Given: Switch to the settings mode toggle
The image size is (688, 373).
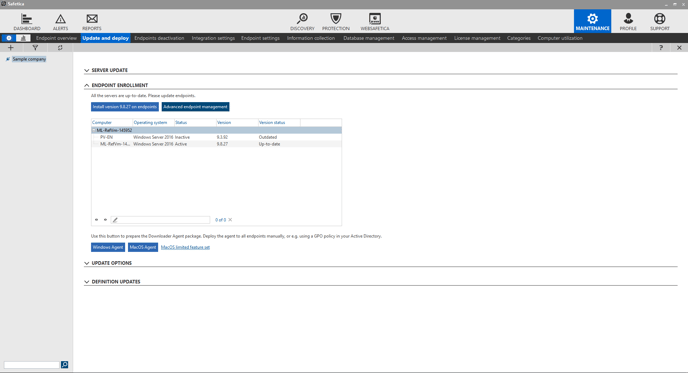Looking at the screenshot, I should 9,38.
